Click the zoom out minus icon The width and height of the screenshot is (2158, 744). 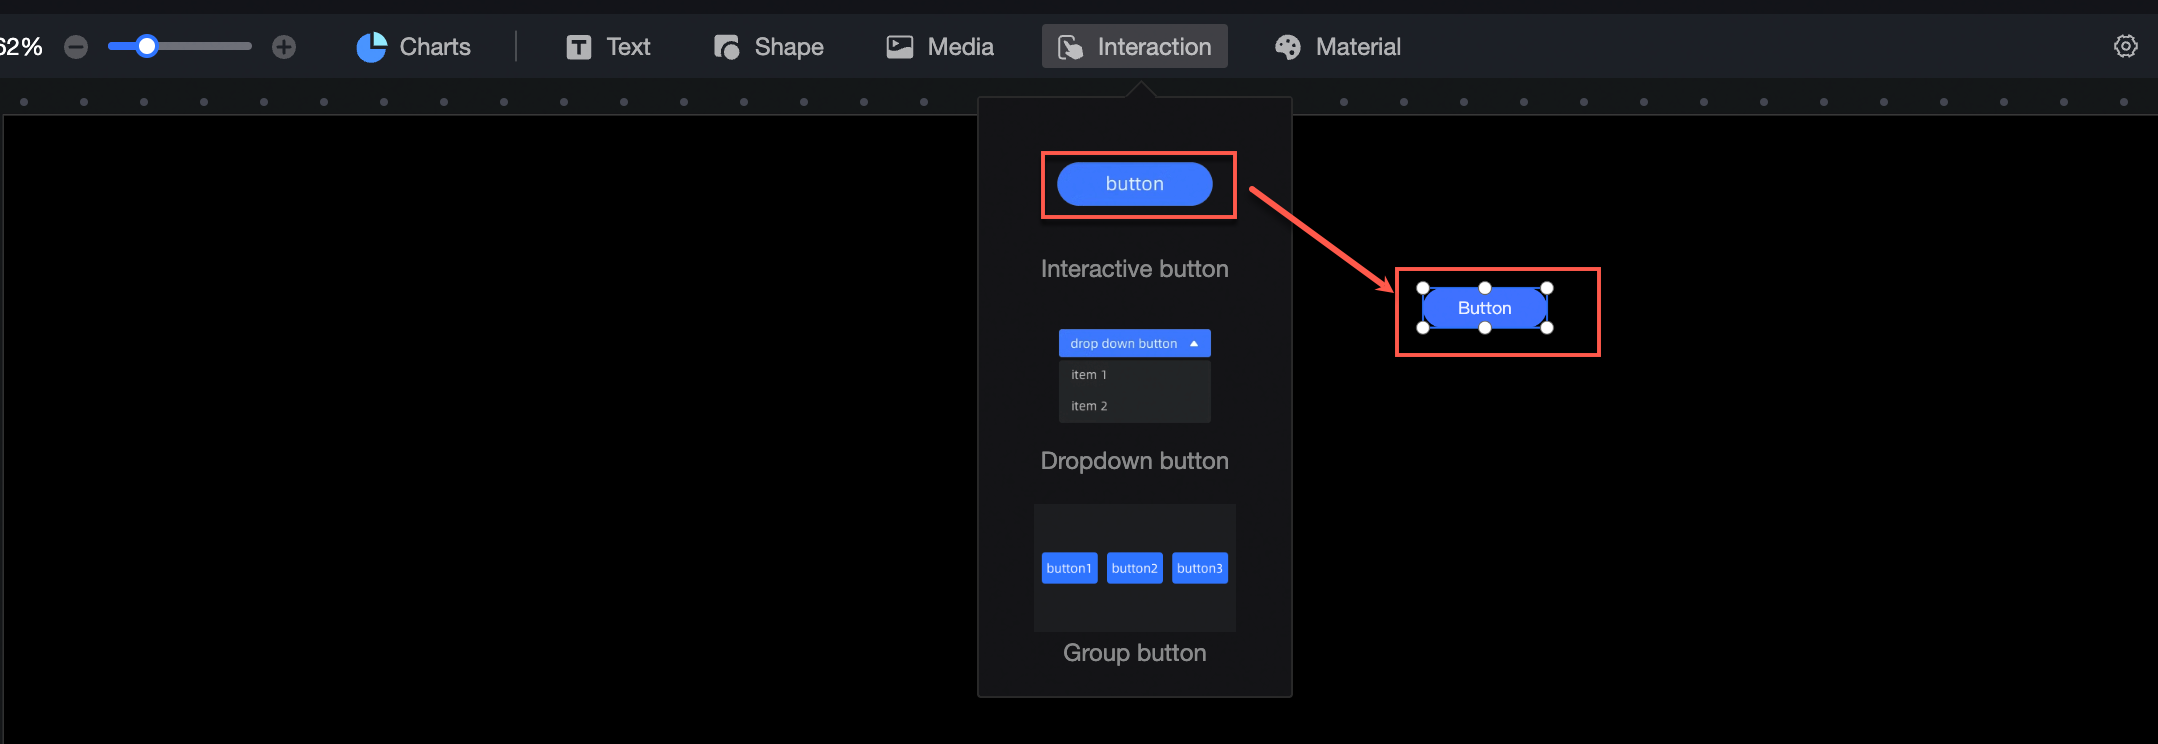click(x=76, y=47)
